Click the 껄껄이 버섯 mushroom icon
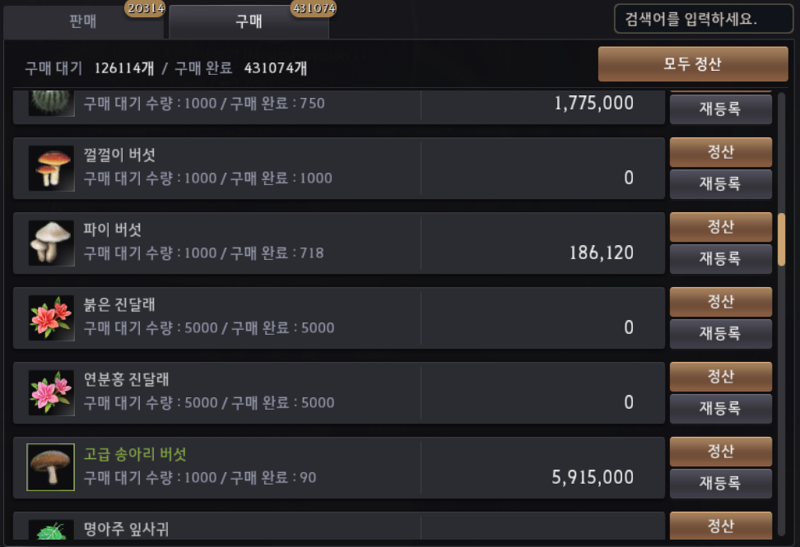The width and height of the screenshot is (800, 547). (51, 168)
